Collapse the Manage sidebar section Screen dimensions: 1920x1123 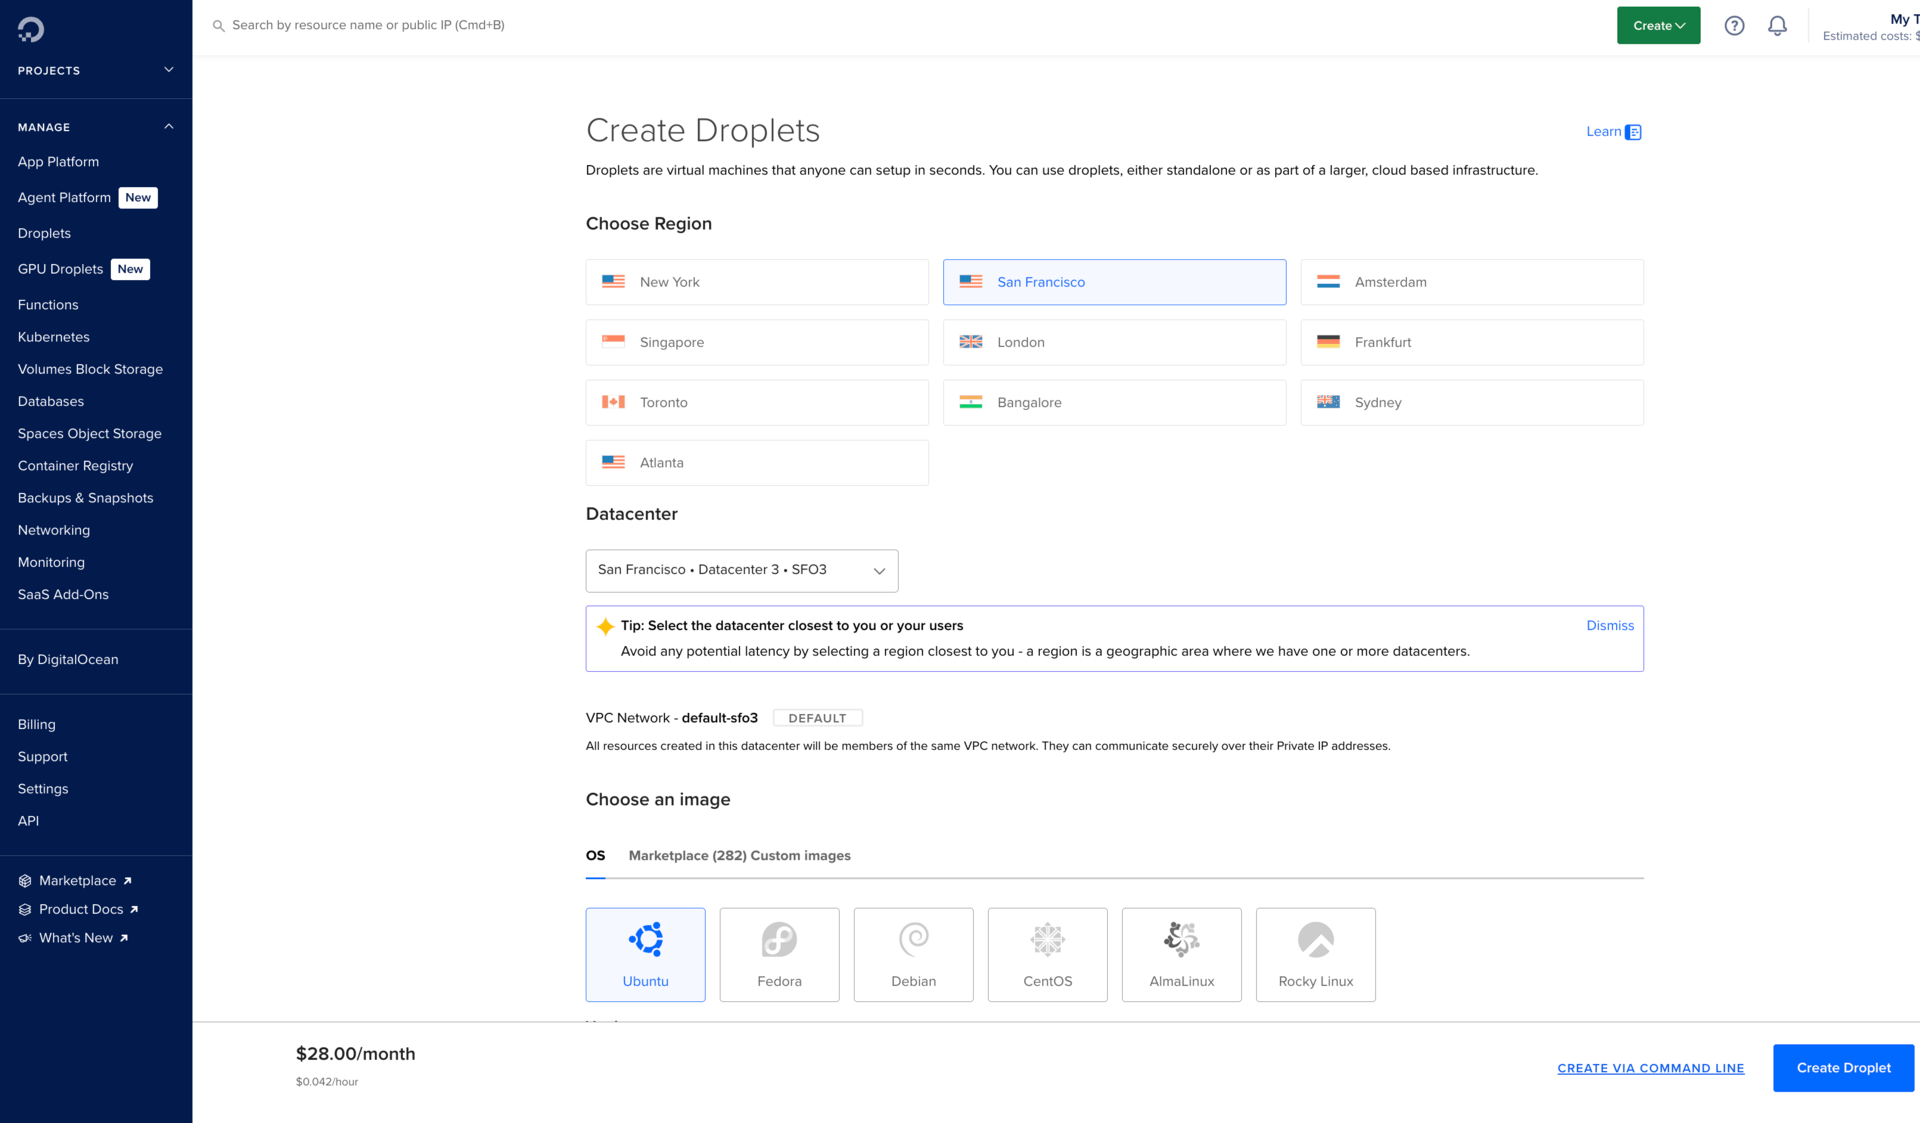168,127
